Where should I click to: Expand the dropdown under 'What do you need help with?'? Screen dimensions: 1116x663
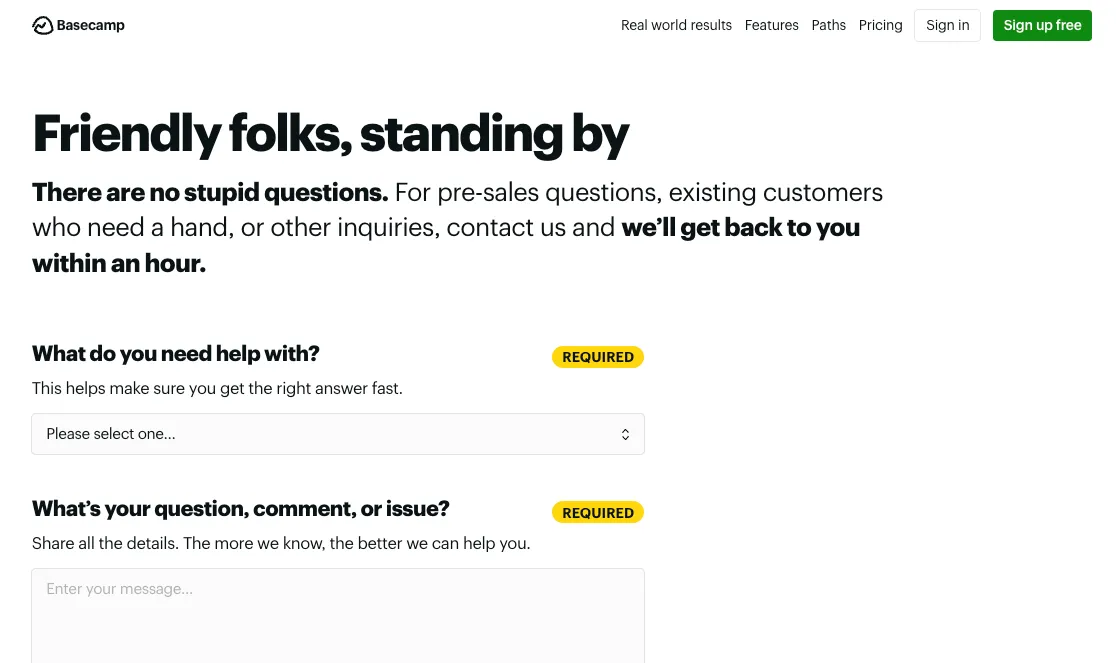(338, 434)
